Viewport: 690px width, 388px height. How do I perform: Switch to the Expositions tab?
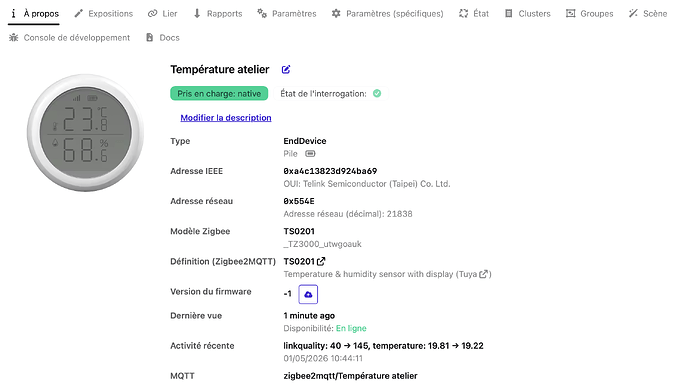[103, 14]
